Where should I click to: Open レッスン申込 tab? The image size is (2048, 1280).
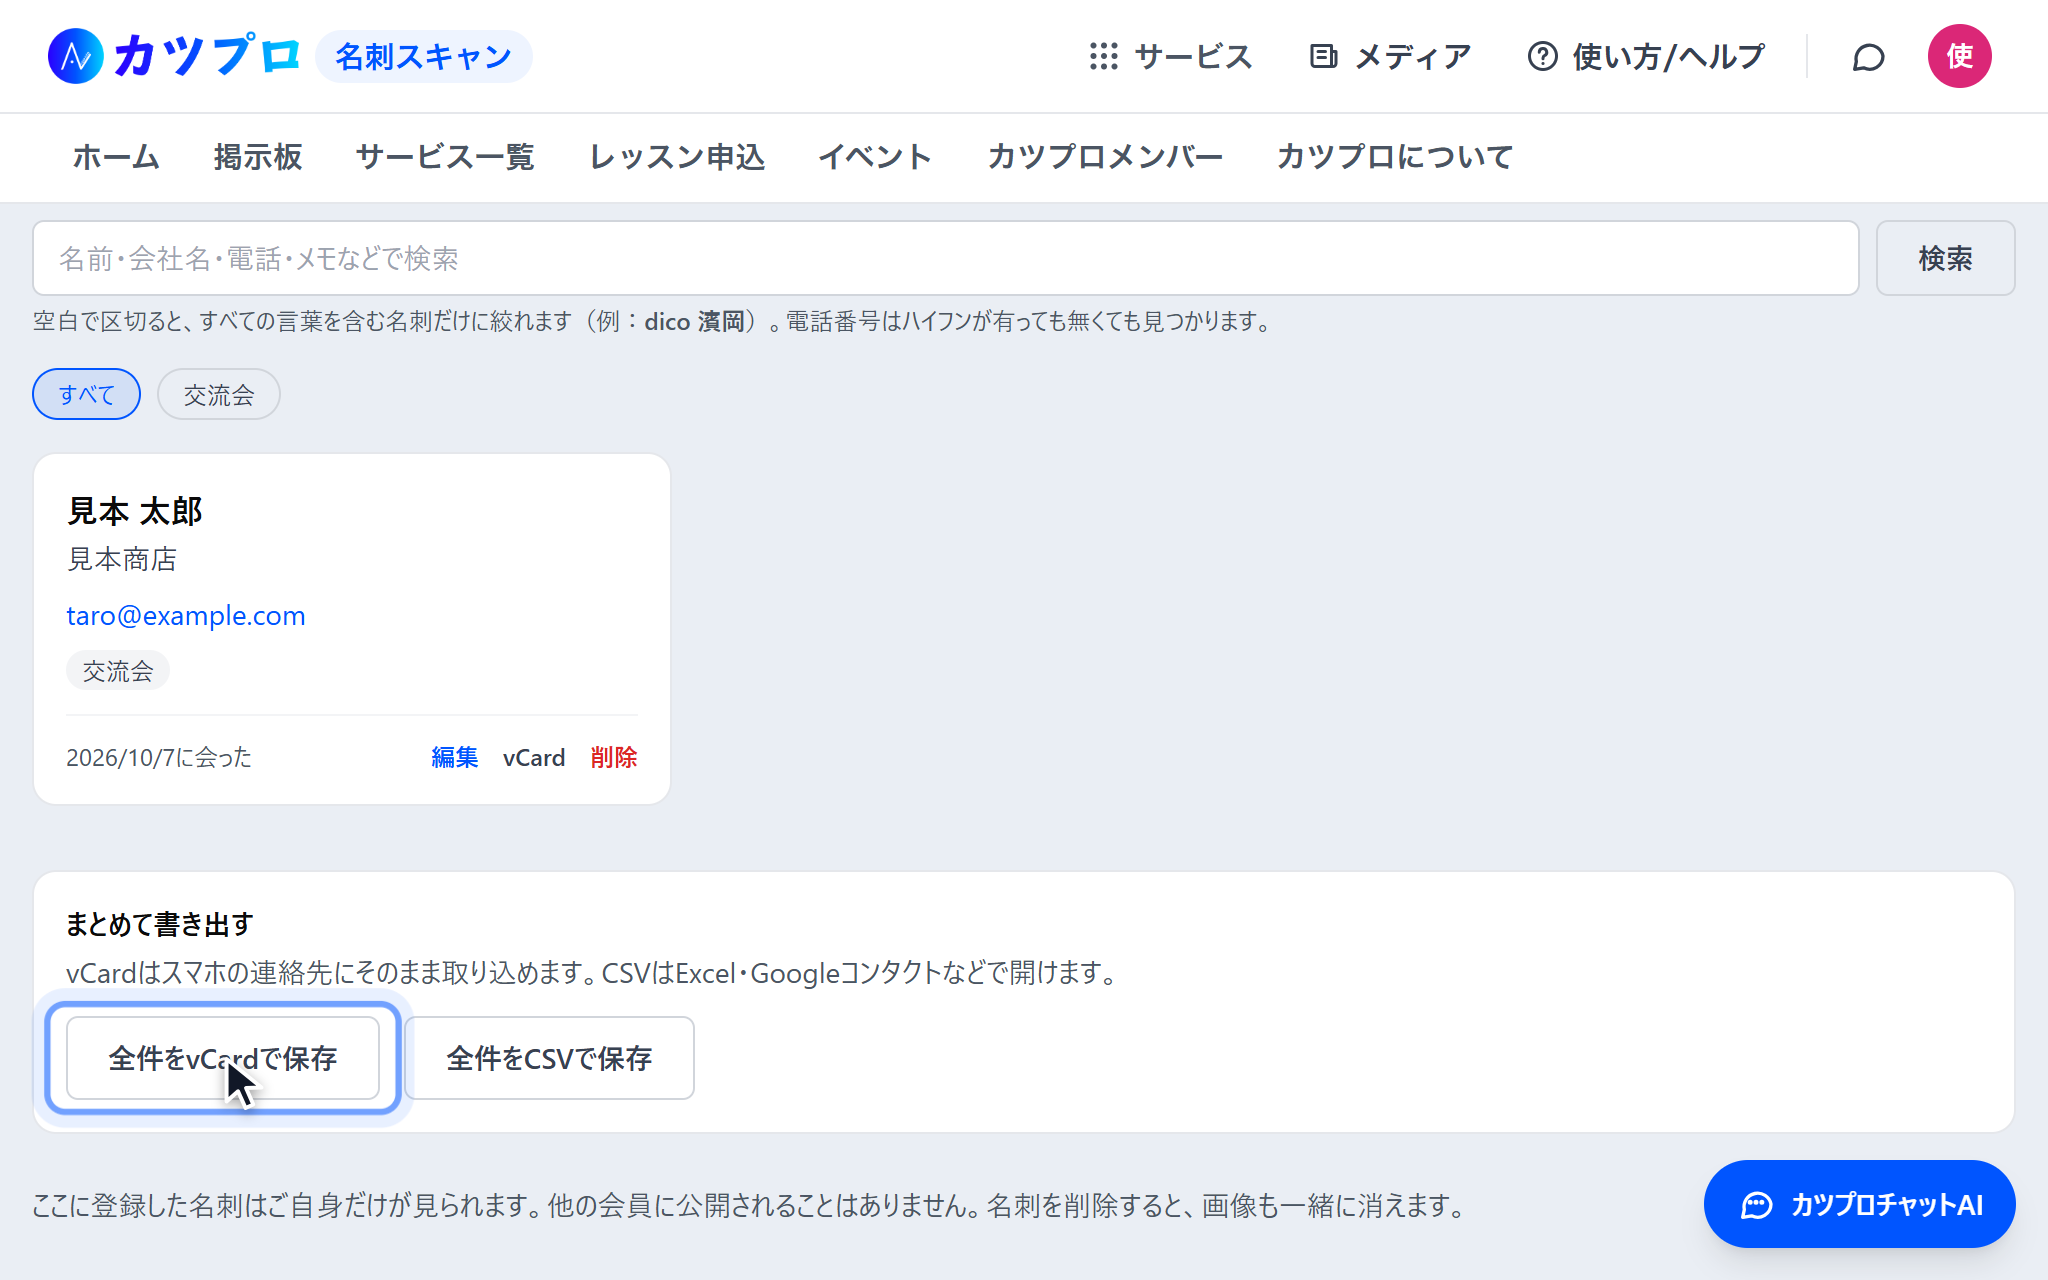pyautogui.click(x=677, y=157)
